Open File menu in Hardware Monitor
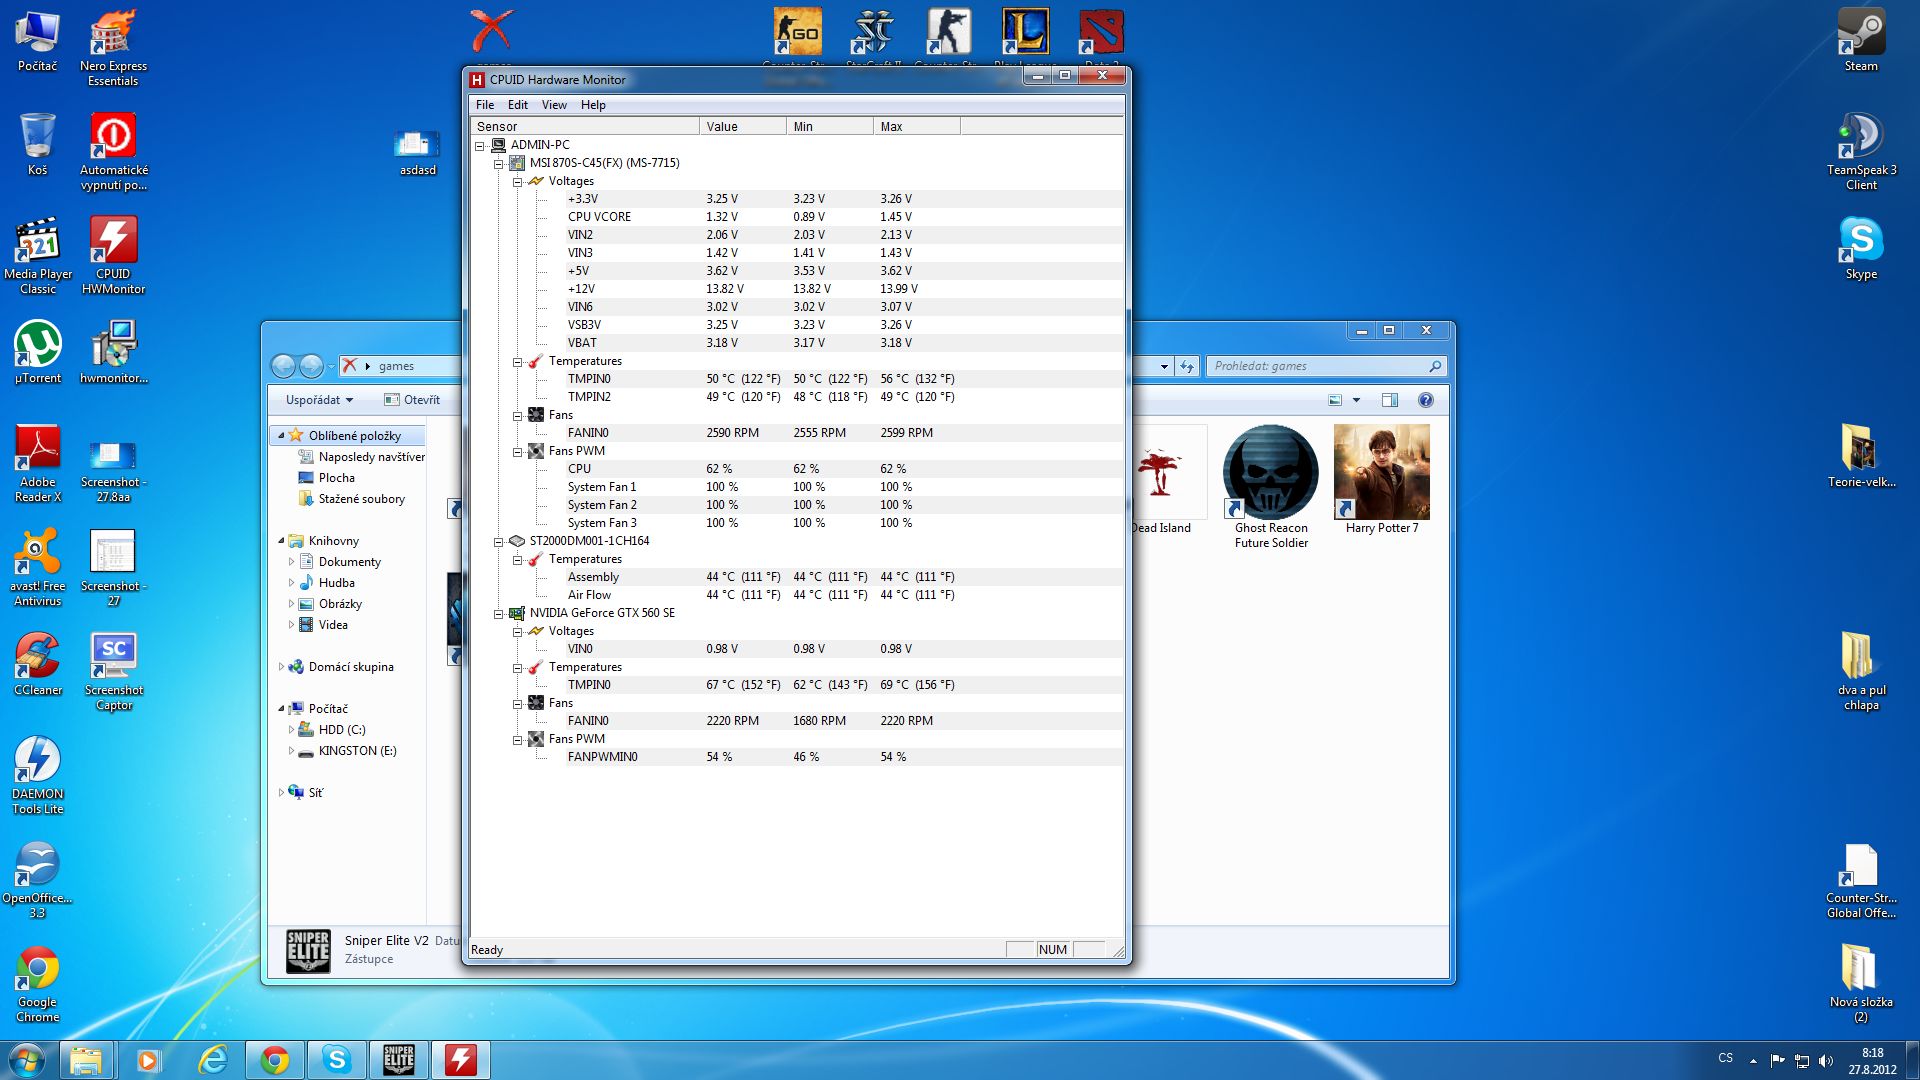 [485, 105]
